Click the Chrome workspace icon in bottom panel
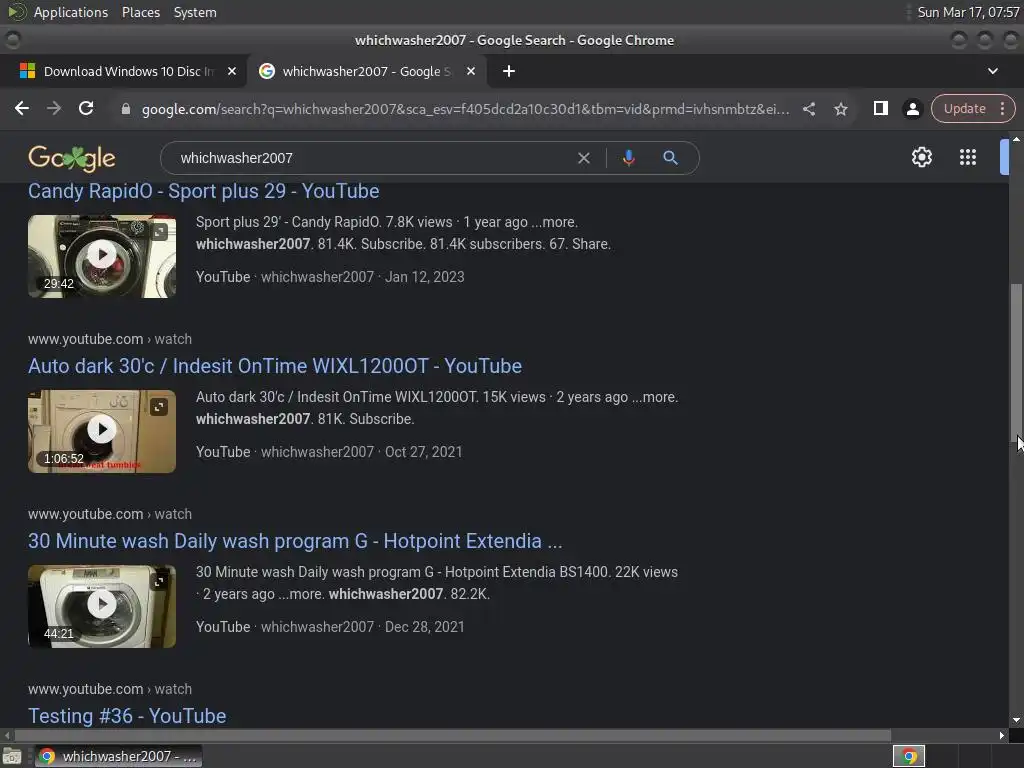The height and width of the screenshot is (768, 1024). point(908,756)
